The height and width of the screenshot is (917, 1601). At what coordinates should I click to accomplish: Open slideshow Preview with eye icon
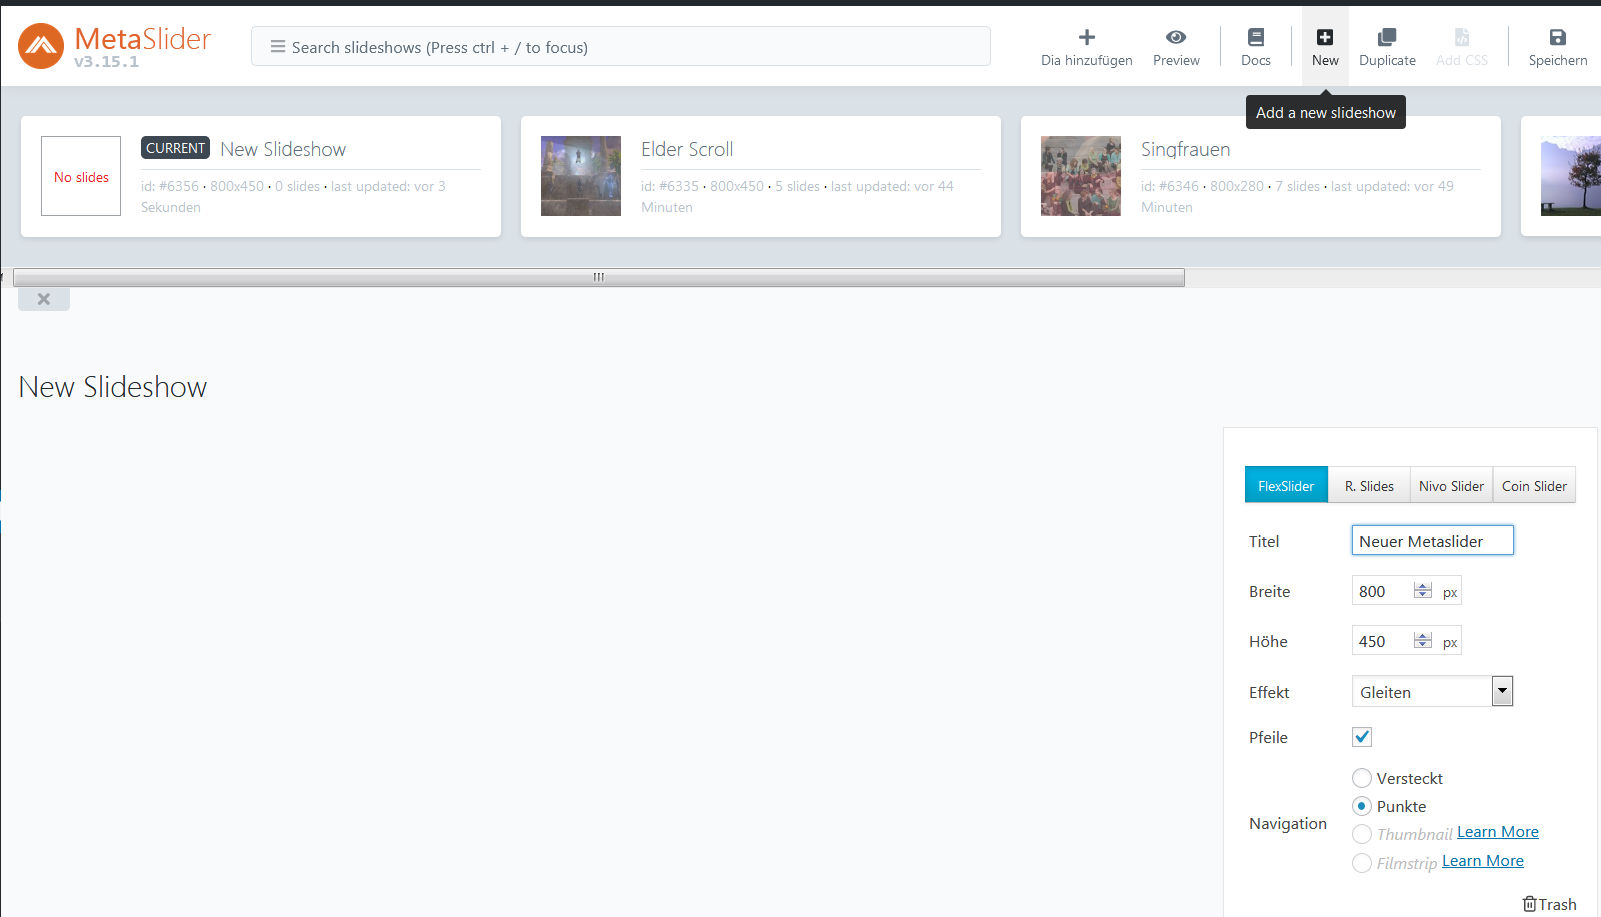pyautogui.click(x=1176, y=38)
